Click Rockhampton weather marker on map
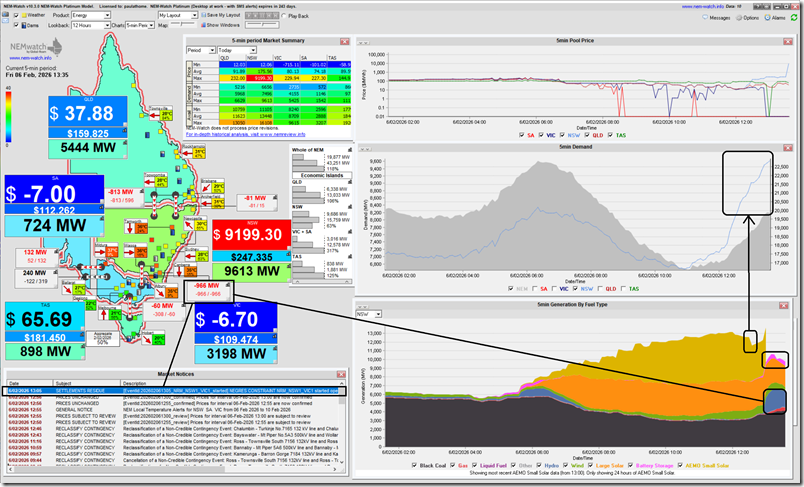 click(193, 152)
